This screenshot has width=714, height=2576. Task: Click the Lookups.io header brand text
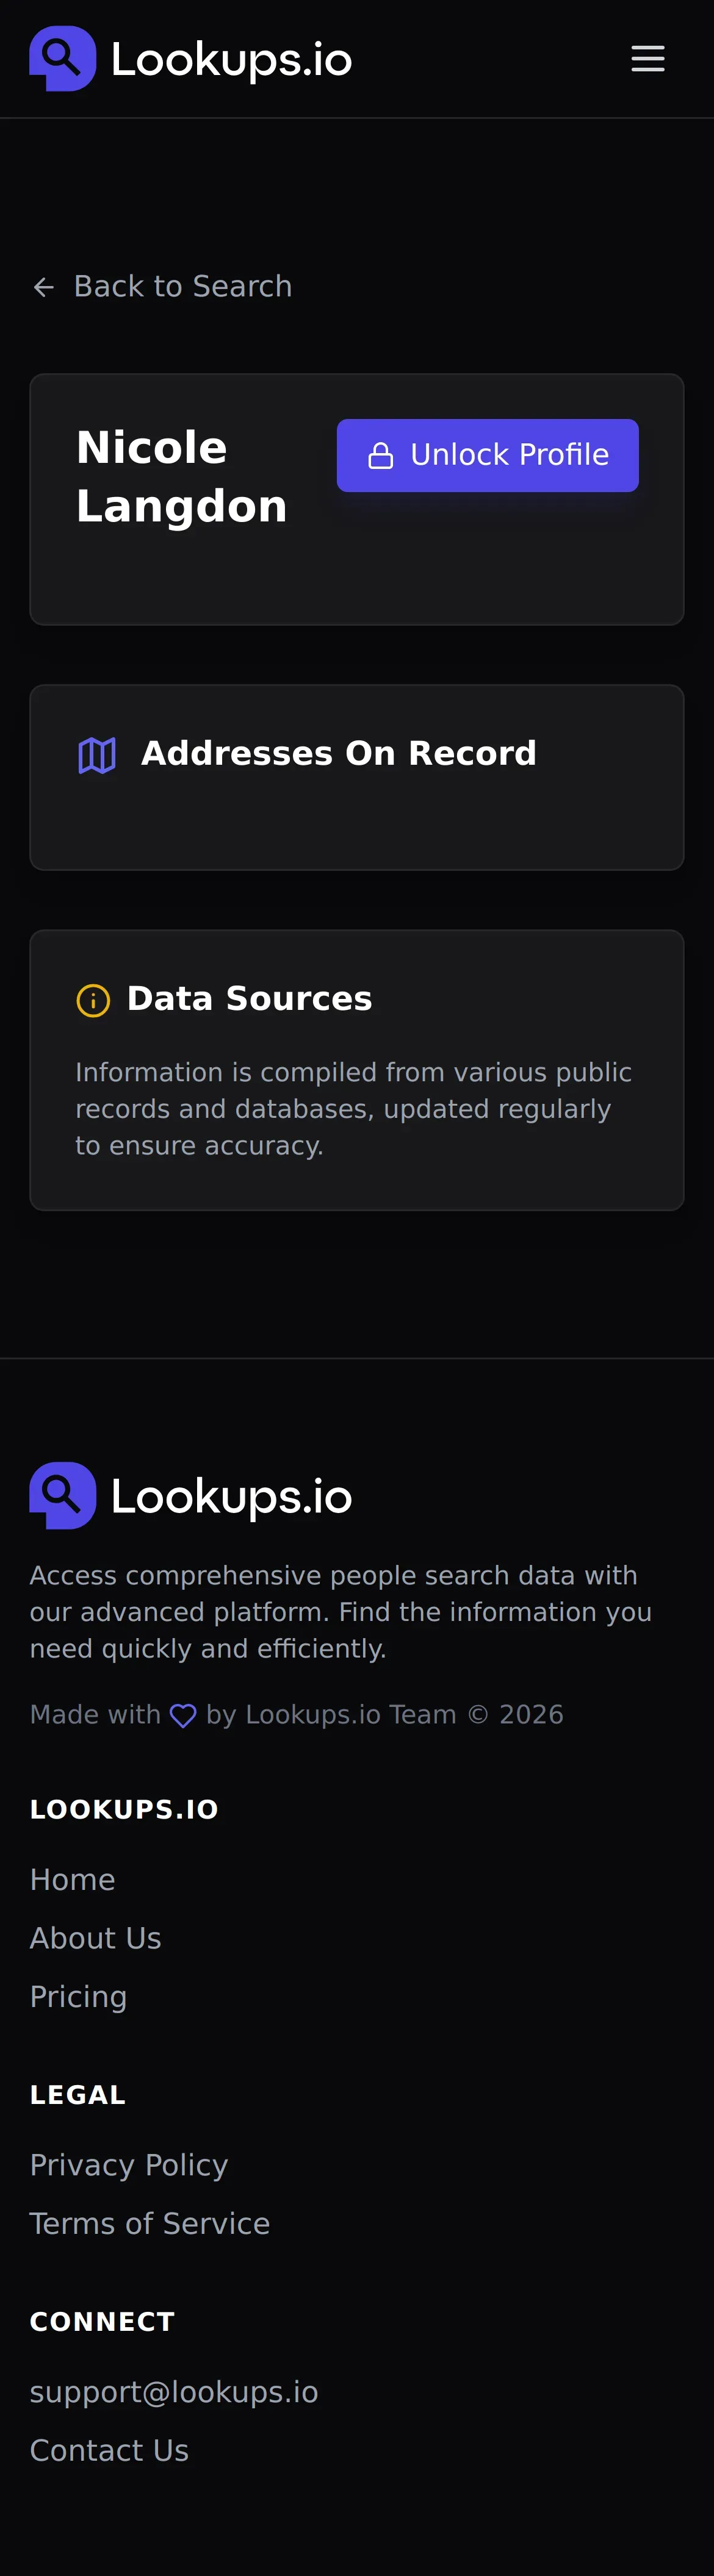231,60
